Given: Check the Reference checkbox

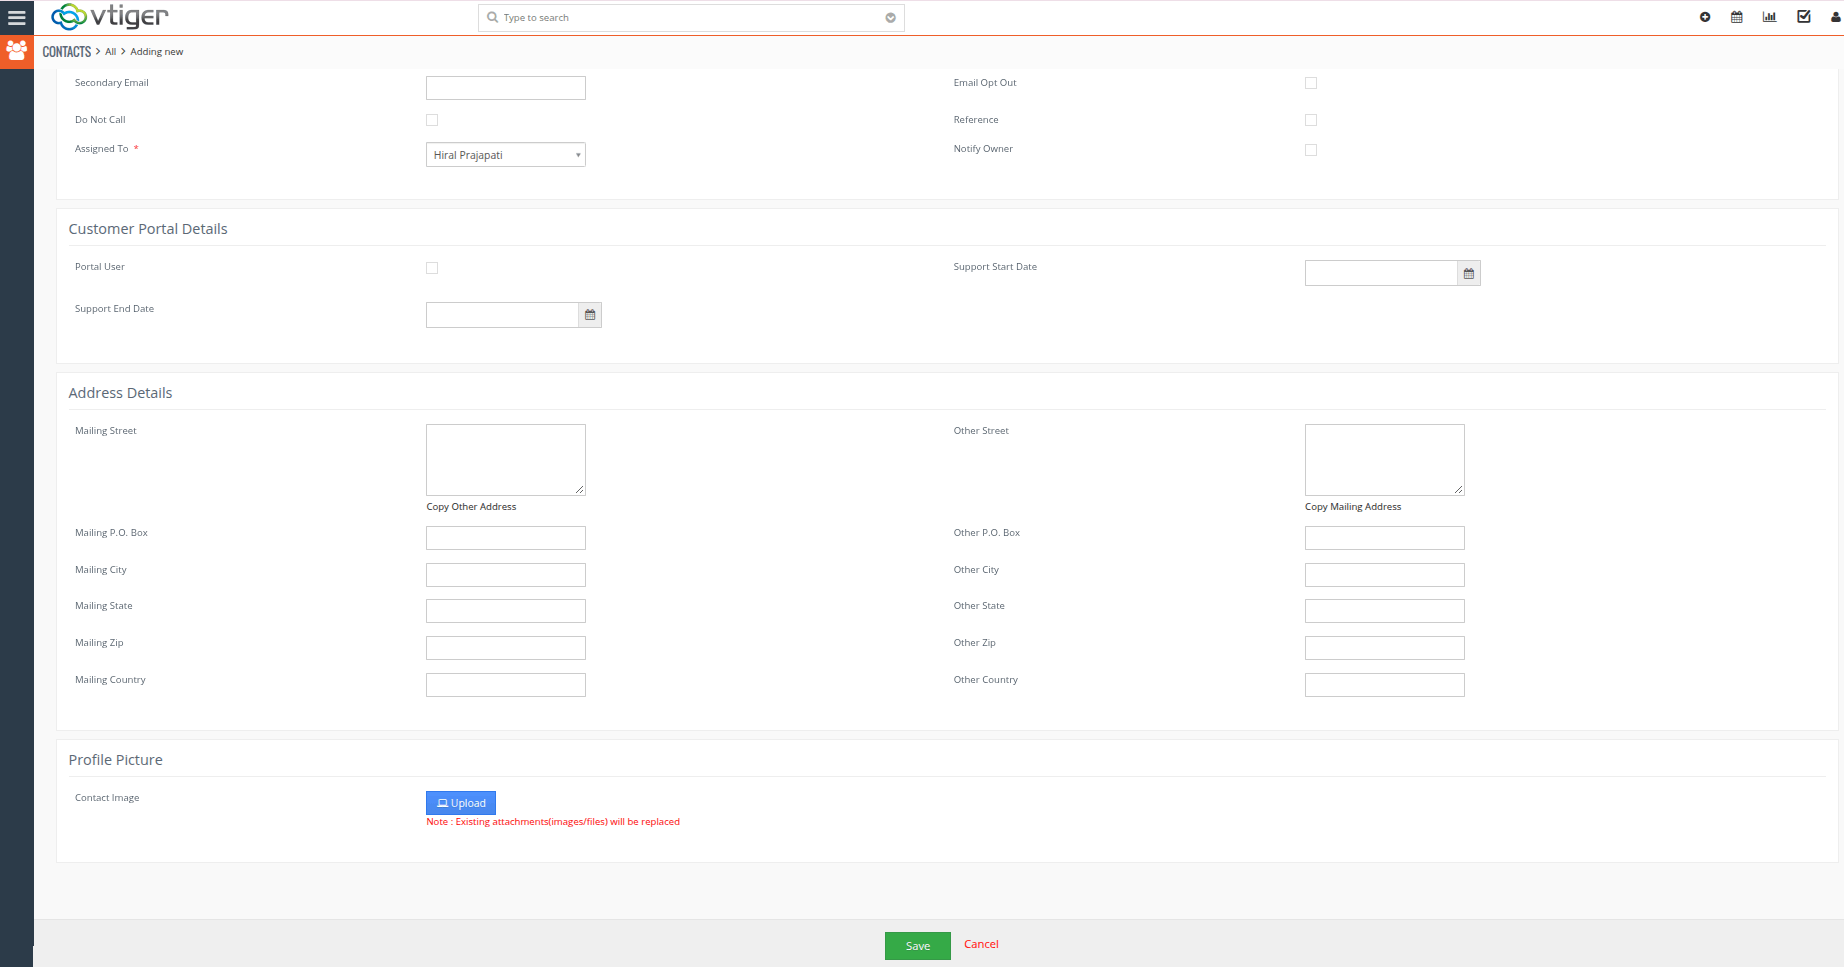Looking at the screenshot, I should pyautogui.click(x=1311, y=120).
